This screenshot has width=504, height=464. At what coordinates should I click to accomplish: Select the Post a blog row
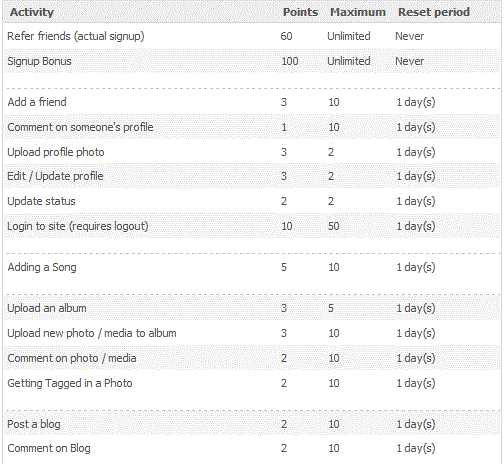pyautogui.click(x=252, y=424)
